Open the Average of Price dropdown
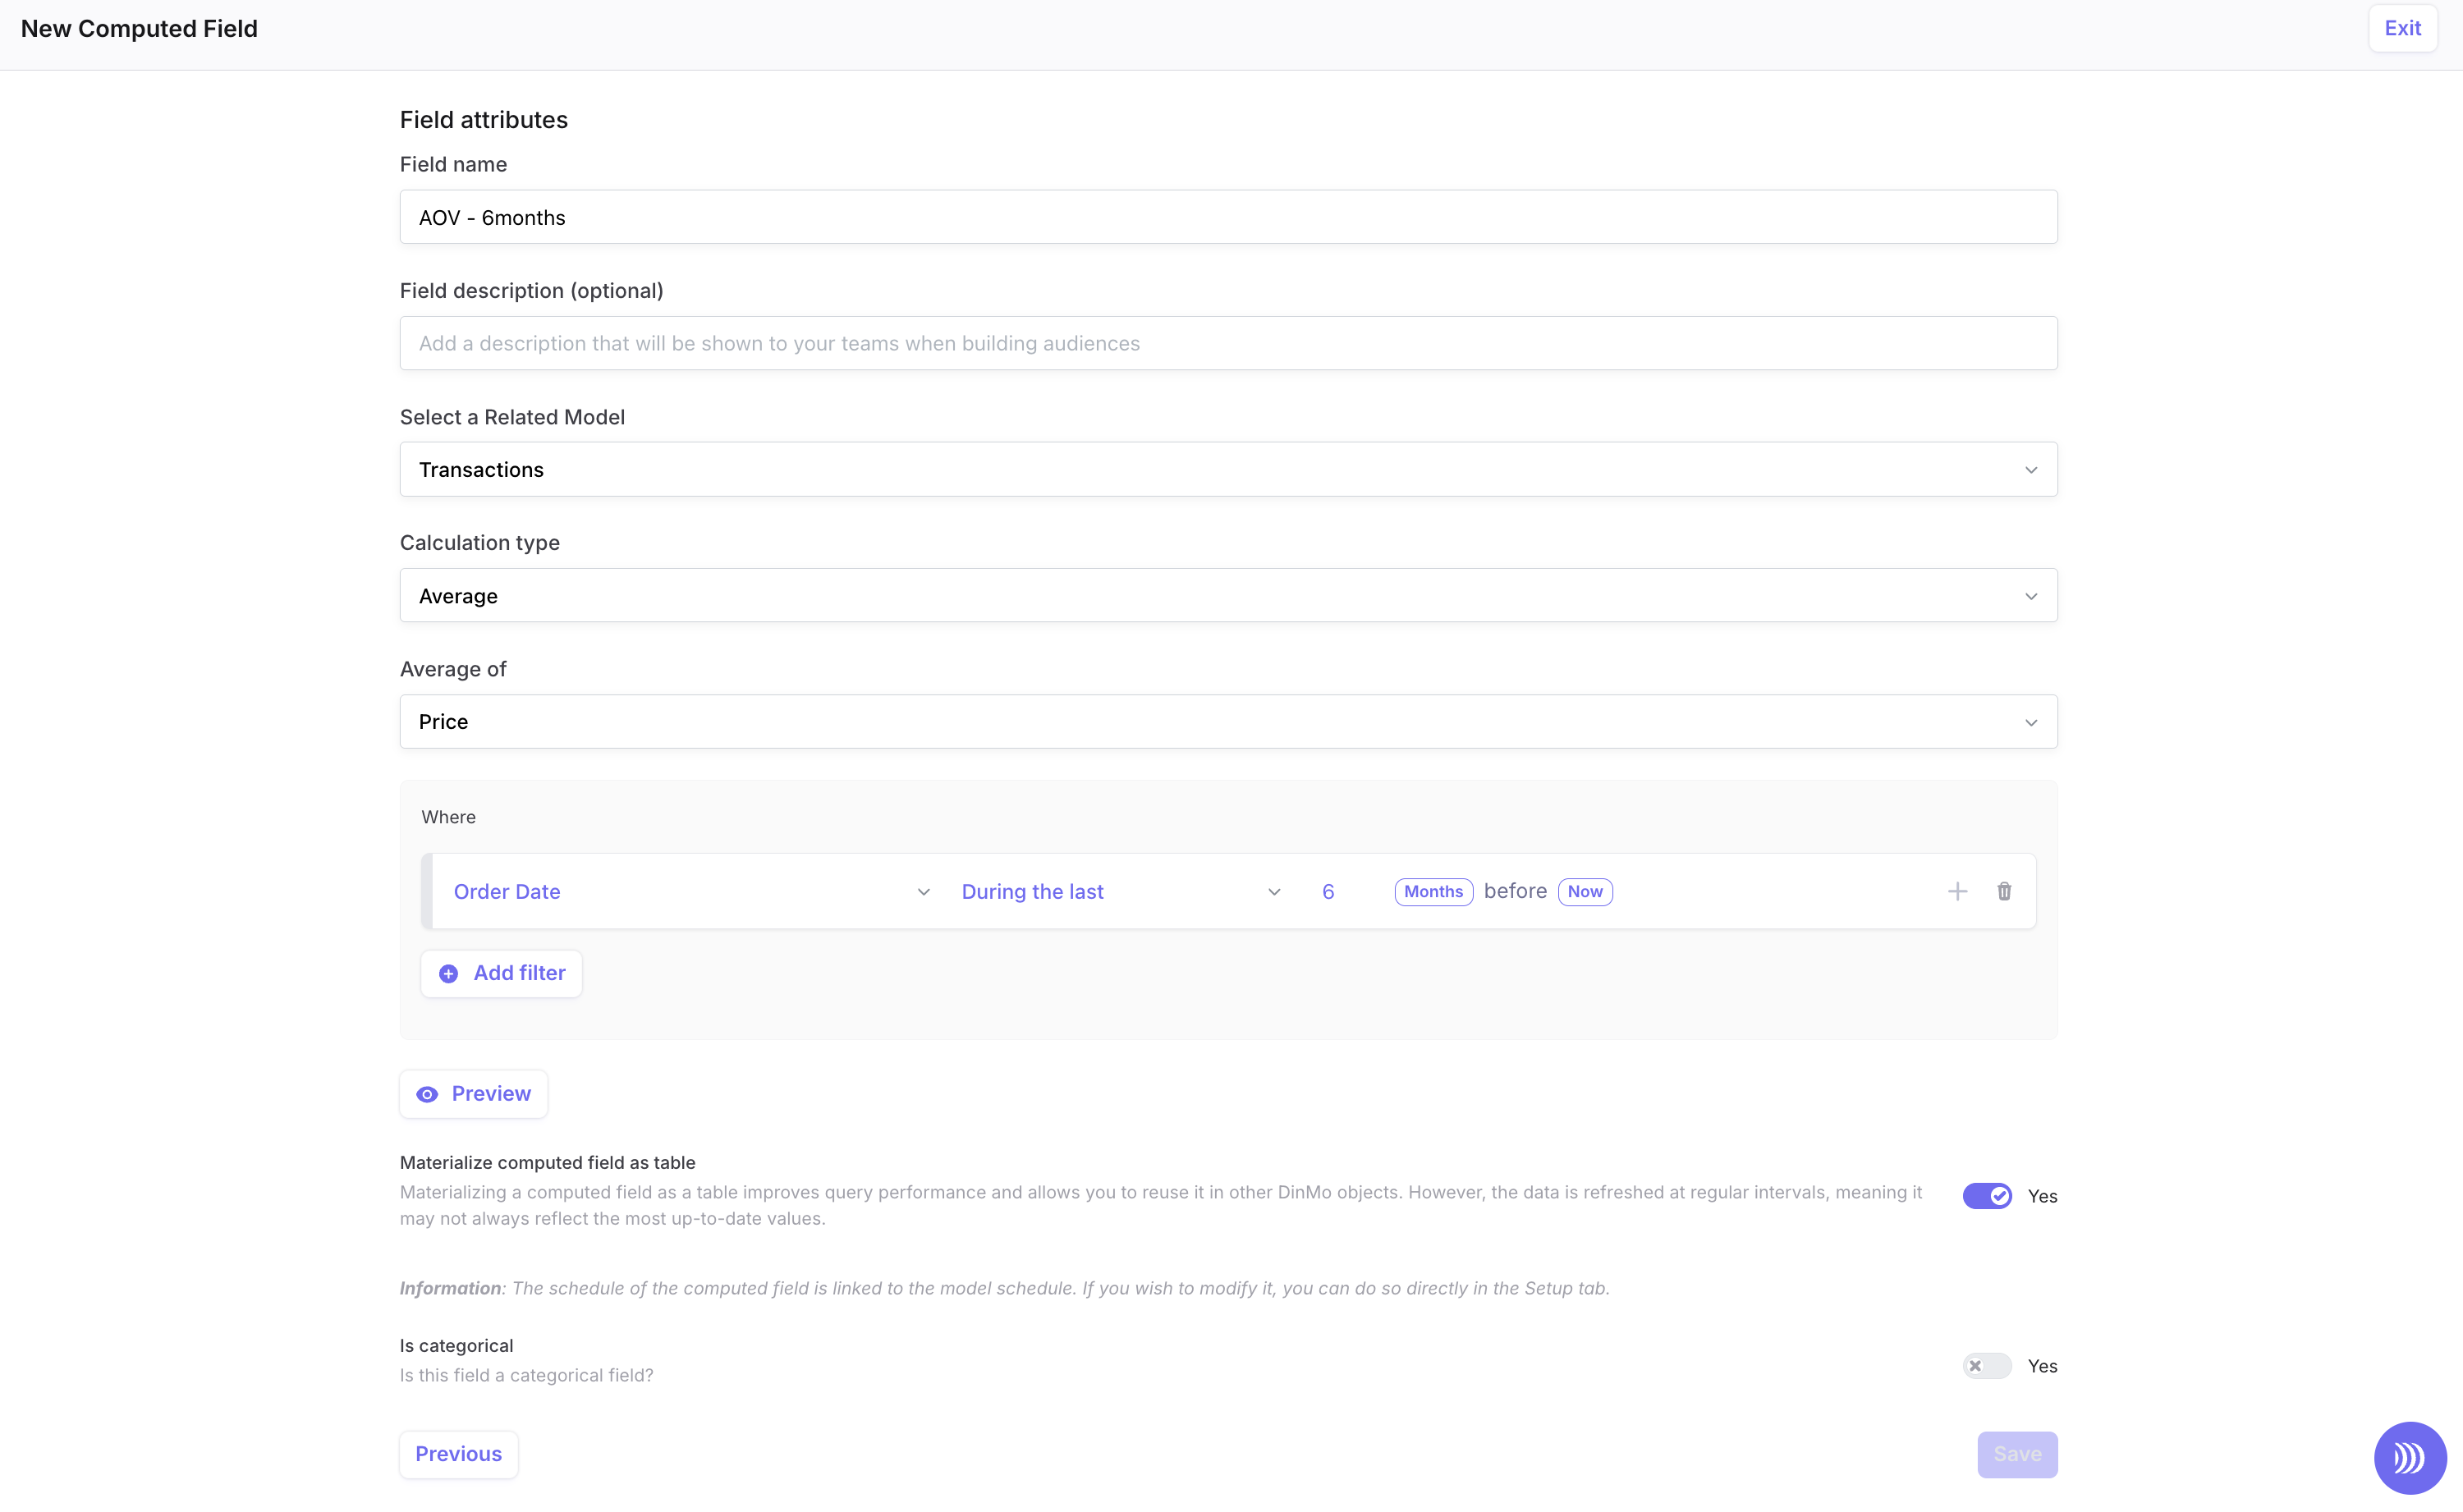 pyautogui.click(x=1228, y=721)
